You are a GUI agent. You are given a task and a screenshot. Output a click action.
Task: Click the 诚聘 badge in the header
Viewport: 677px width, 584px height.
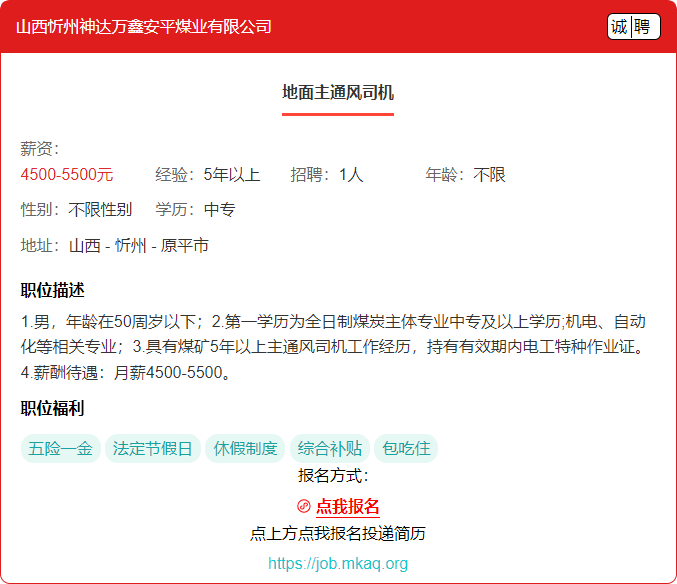pos(633,27)
